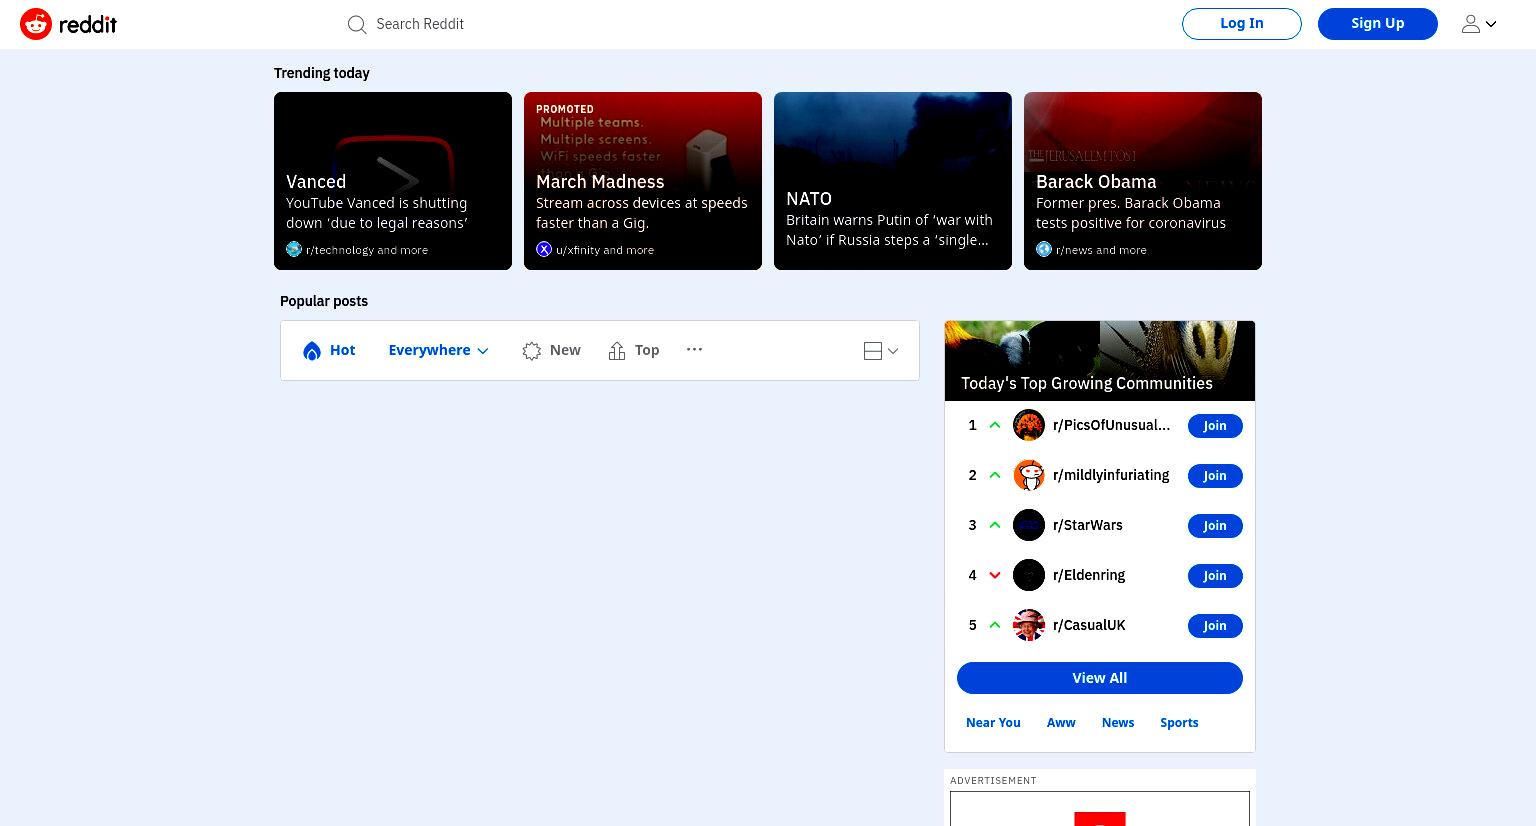Open r/Eldenring community link

(x=1089, y=575)
